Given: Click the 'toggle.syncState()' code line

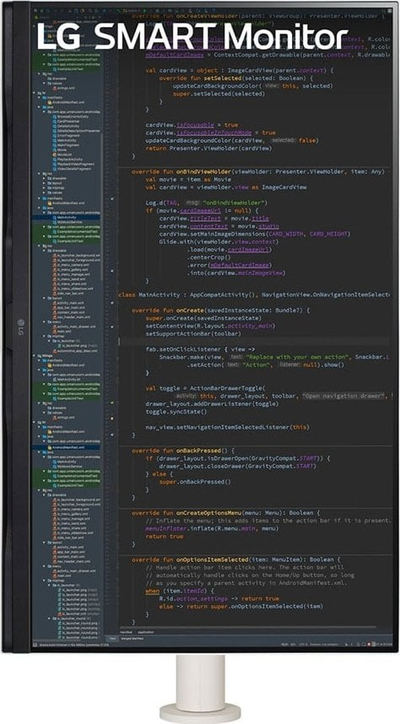Looking at the screenshot, I should pyautogui.click(x=176, y=411).
